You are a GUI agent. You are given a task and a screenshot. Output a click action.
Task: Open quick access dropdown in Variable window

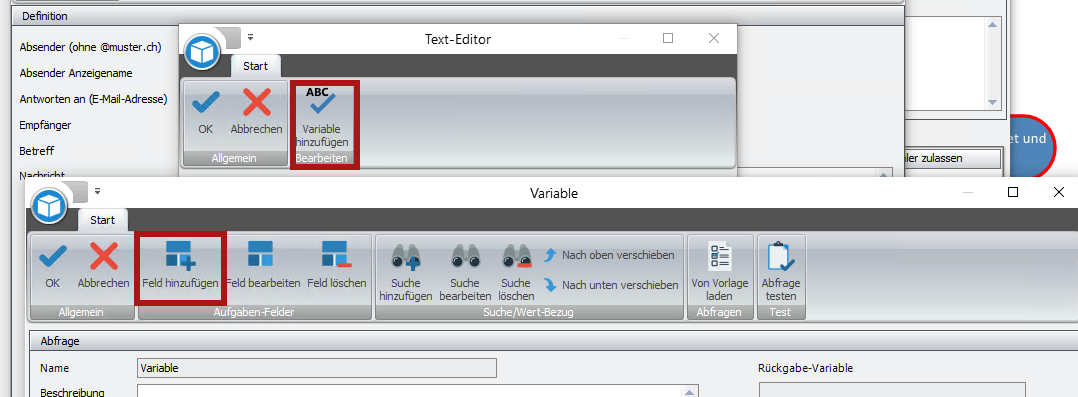[x=98, y=191]
